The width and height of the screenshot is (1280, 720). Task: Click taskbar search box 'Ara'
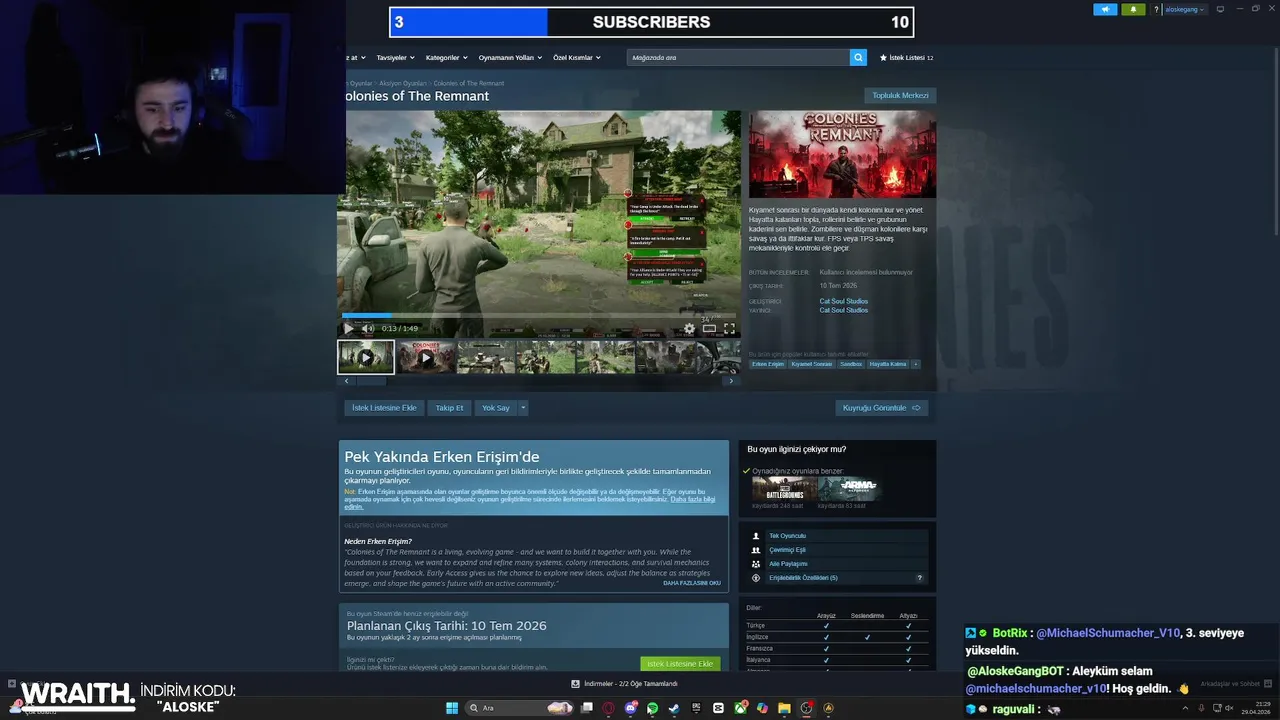pyautogui.click(x=521, y=708)
